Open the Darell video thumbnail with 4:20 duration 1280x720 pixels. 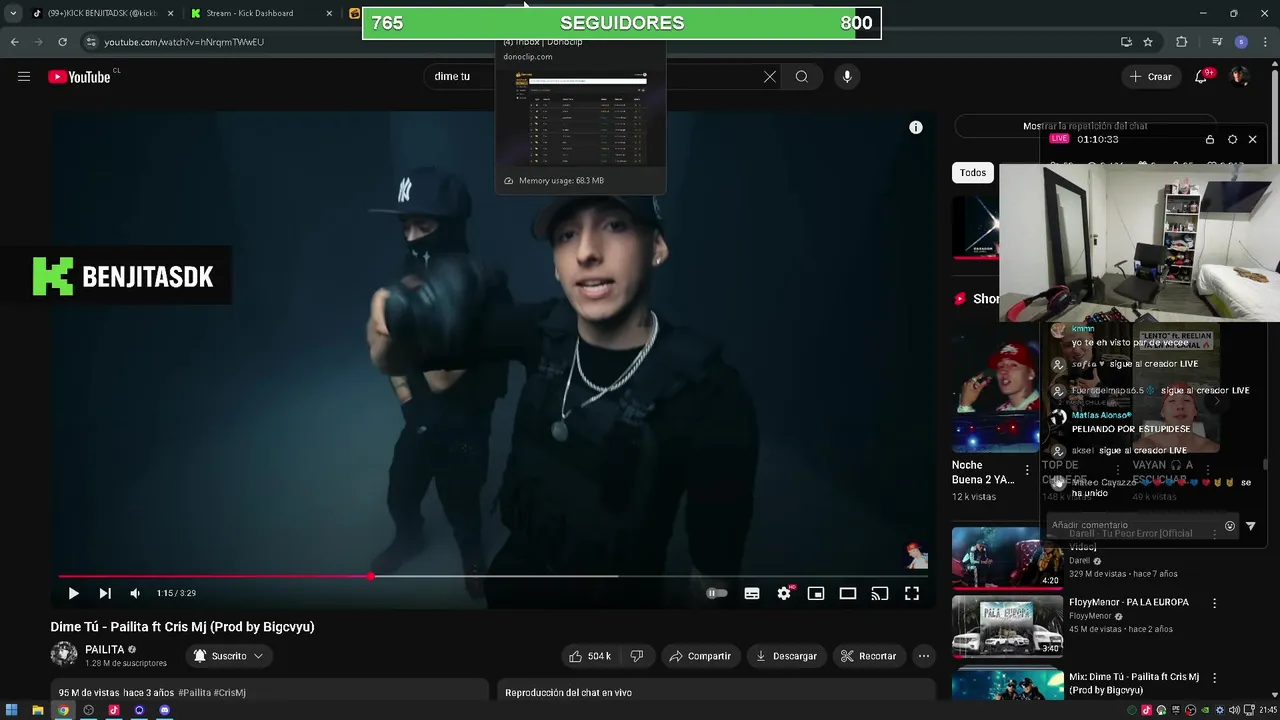[1007, 558]
